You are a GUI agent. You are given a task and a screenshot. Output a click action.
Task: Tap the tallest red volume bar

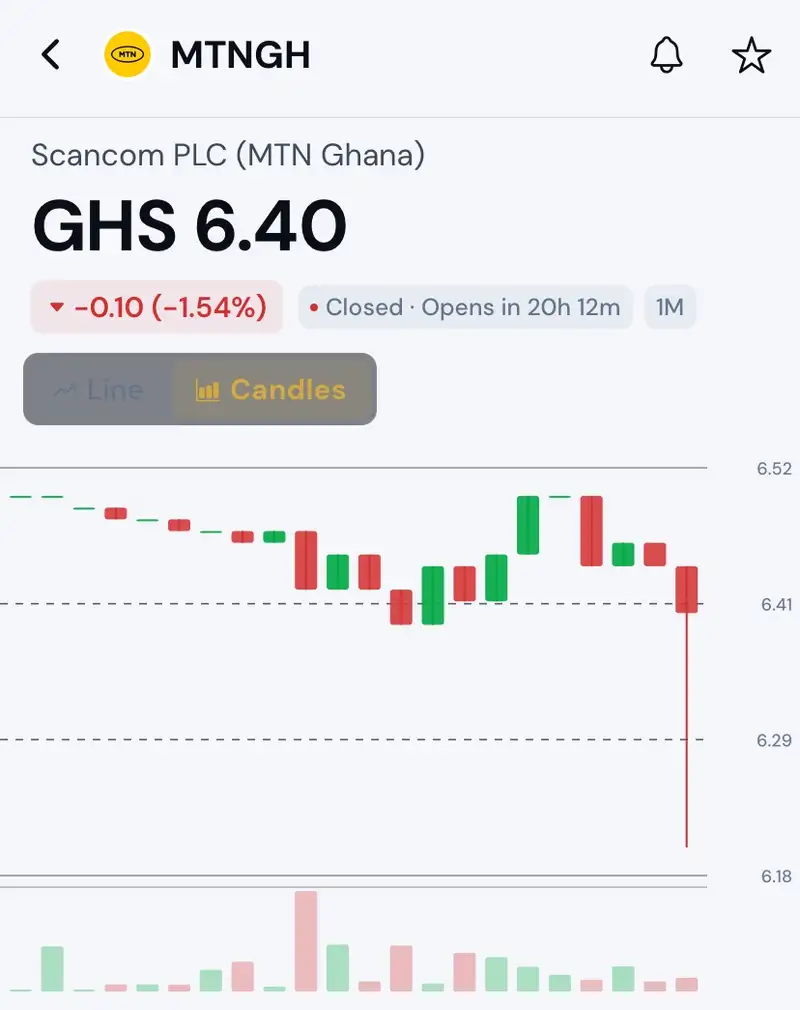306,941
